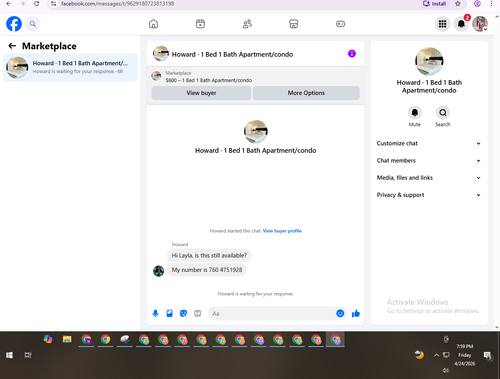Click the listing thumbnail in the chat center
Screen dimensions: 500x379
[256, 132]
